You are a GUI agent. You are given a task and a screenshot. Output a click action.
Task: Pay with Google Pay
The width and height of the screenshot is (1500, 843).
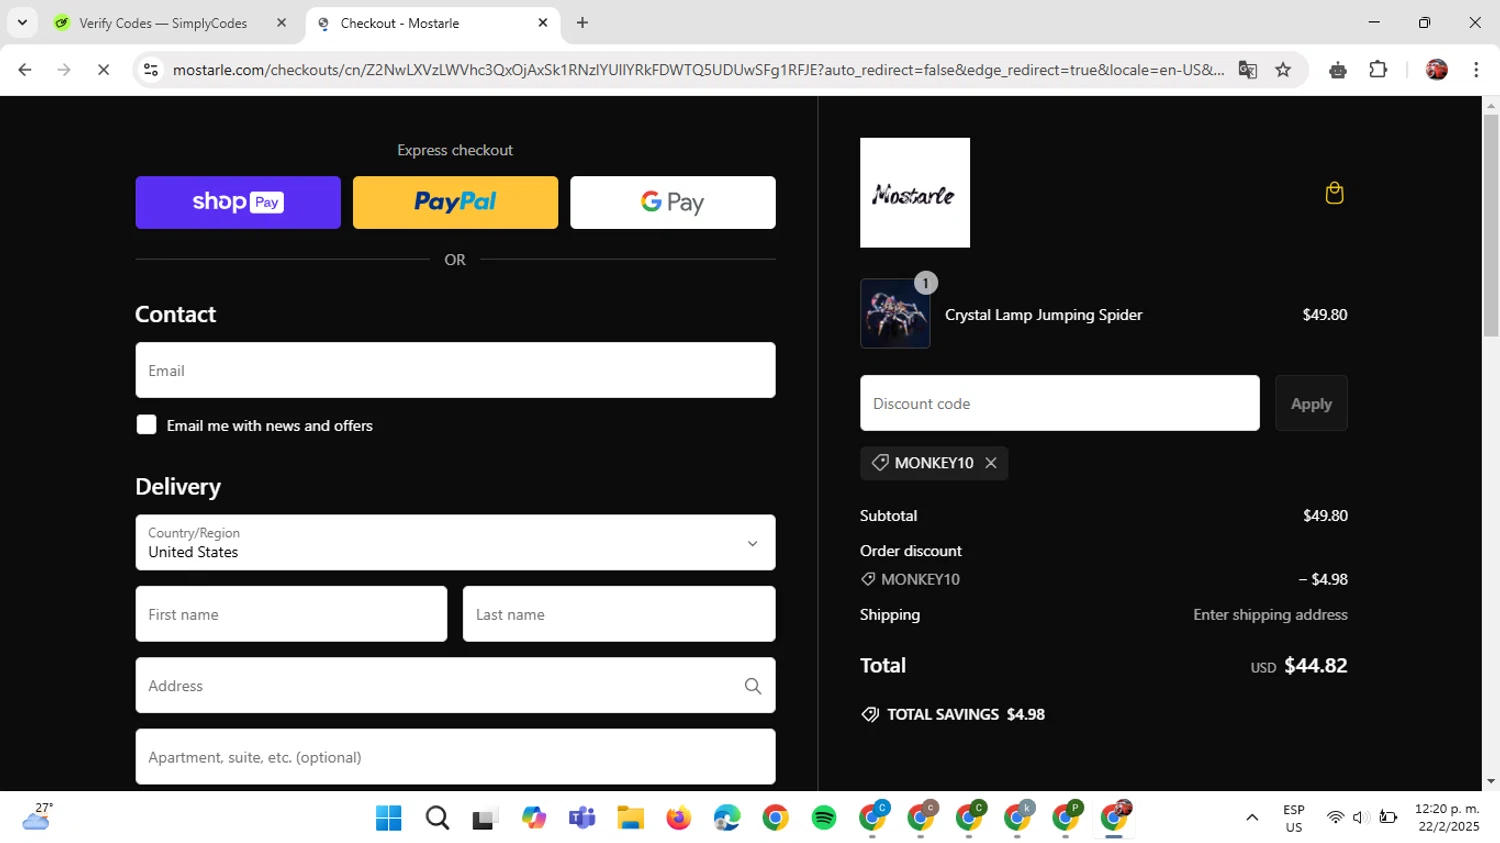[x=673, y=203]
